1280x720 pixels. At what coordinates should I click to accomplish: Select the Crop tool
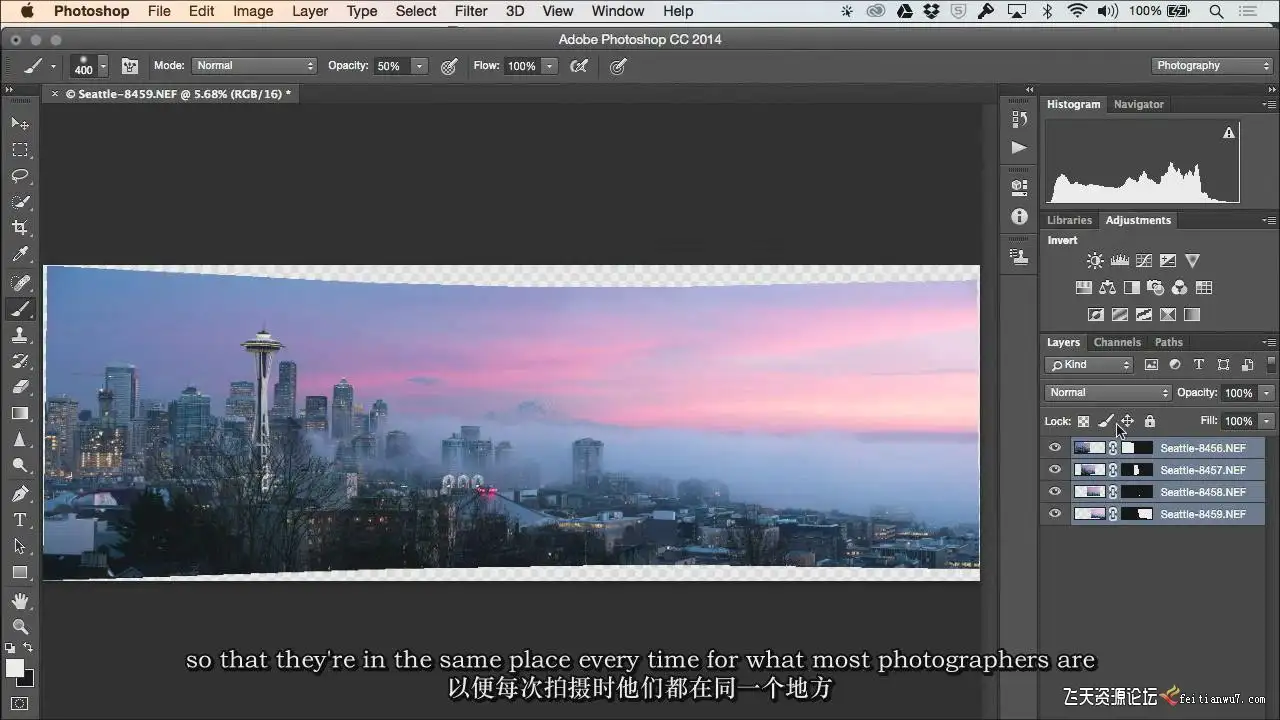pos(20,228)
